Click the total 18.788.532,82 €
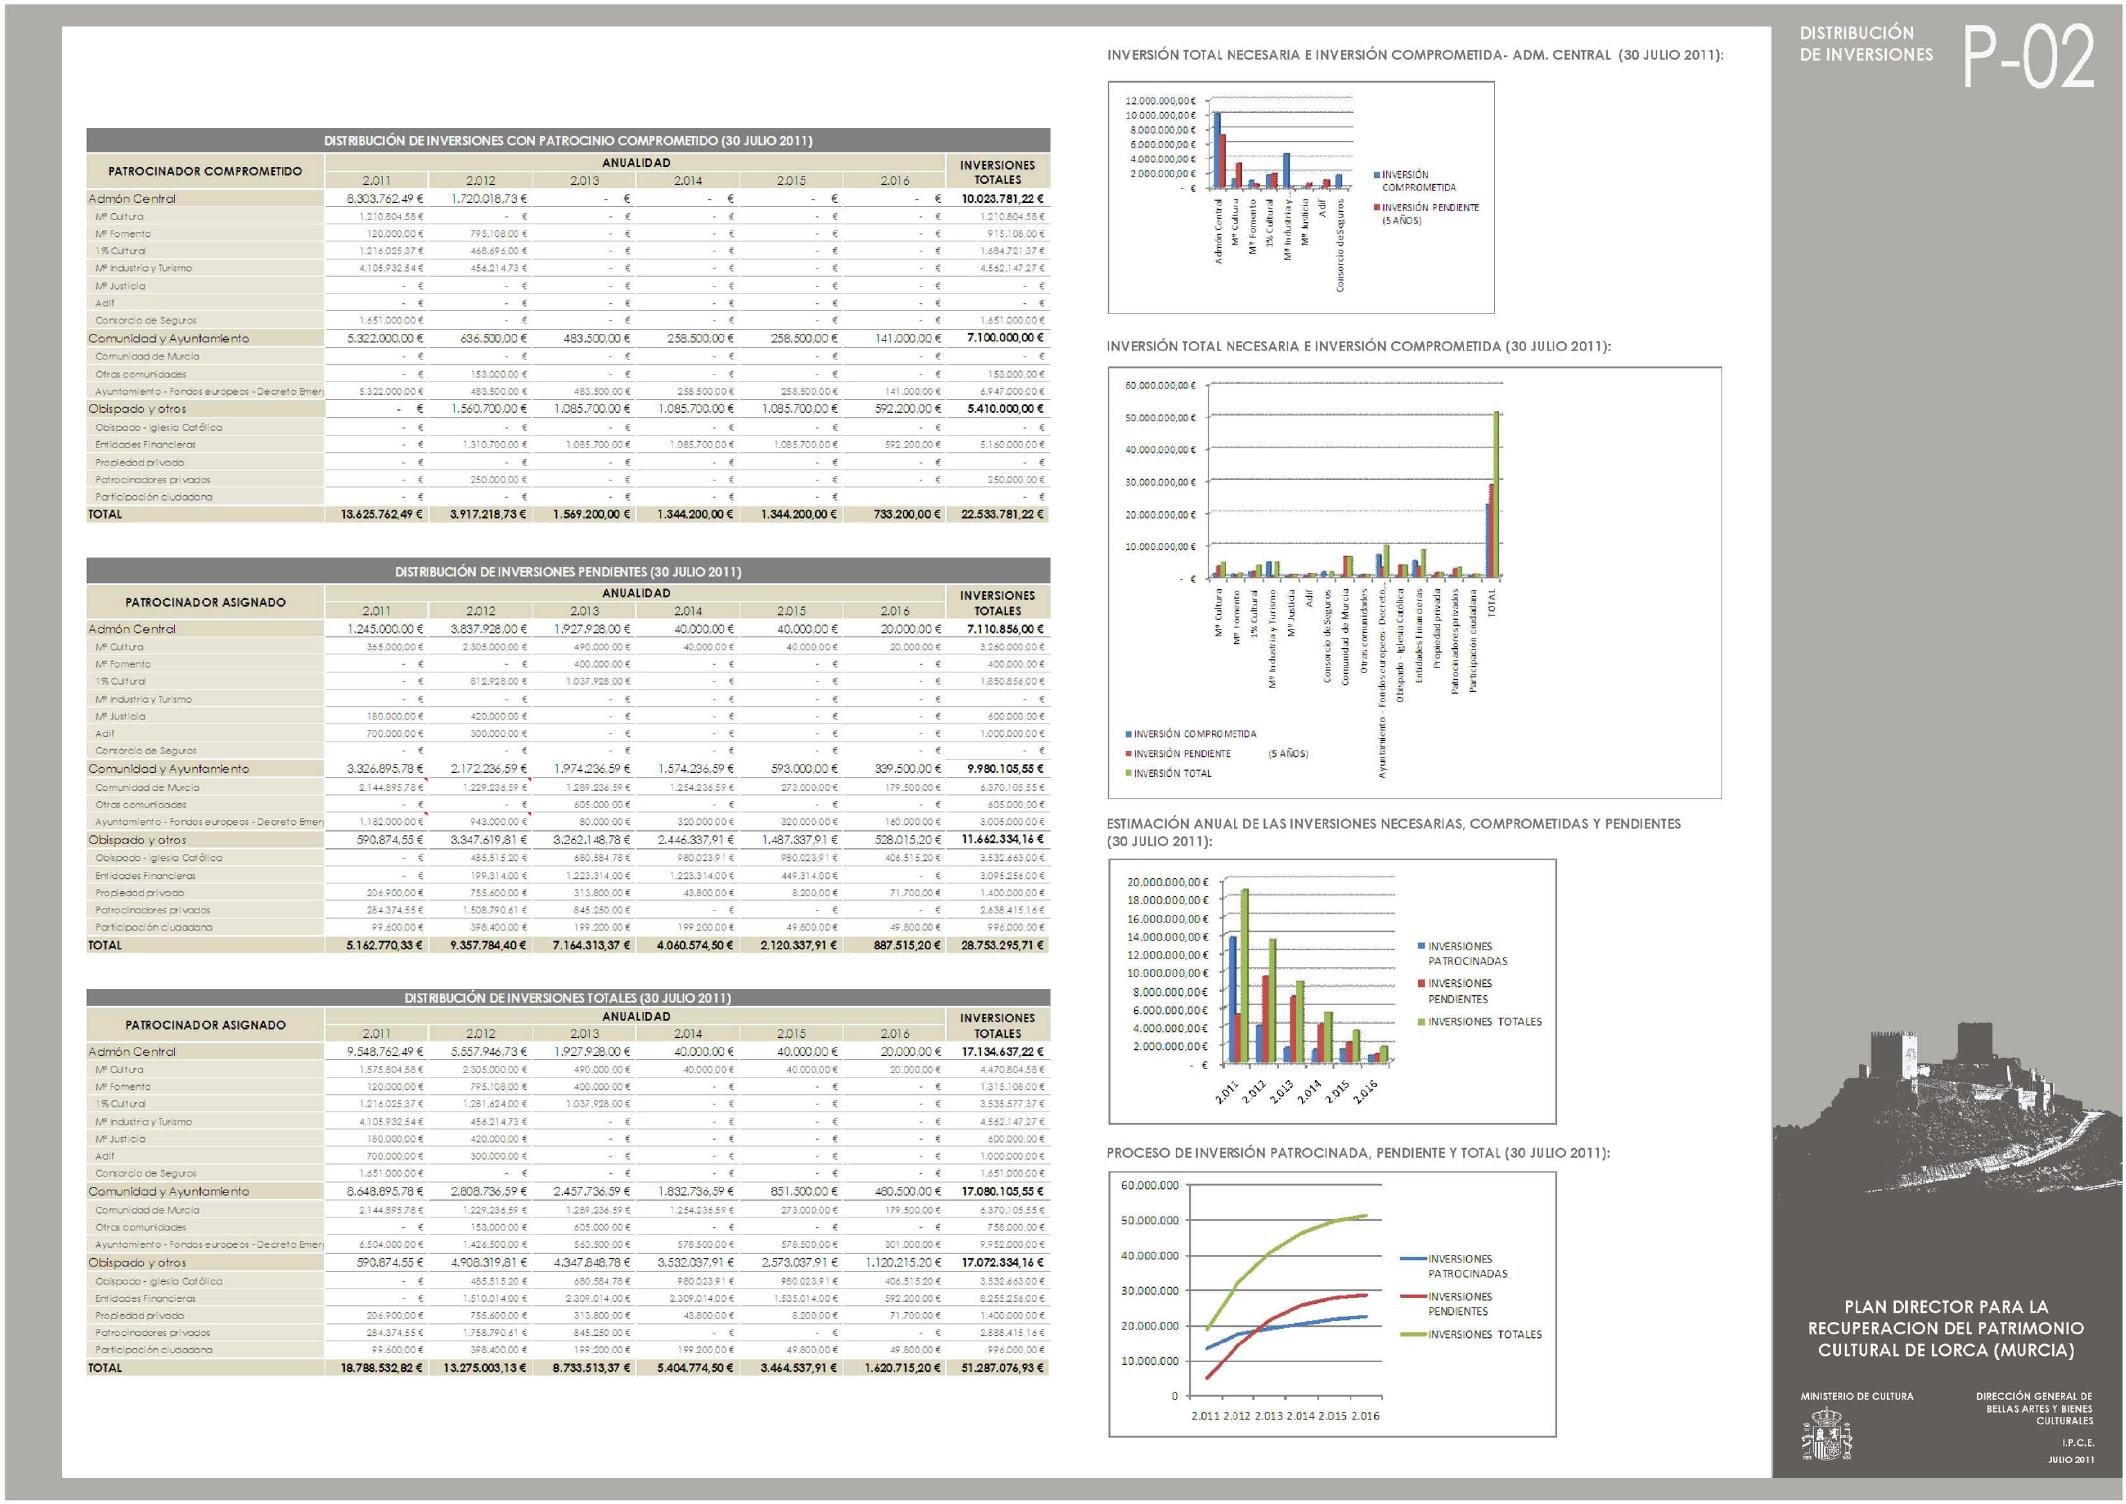This screenshot has width=2126, height=1504. [x=382, y=1368]
